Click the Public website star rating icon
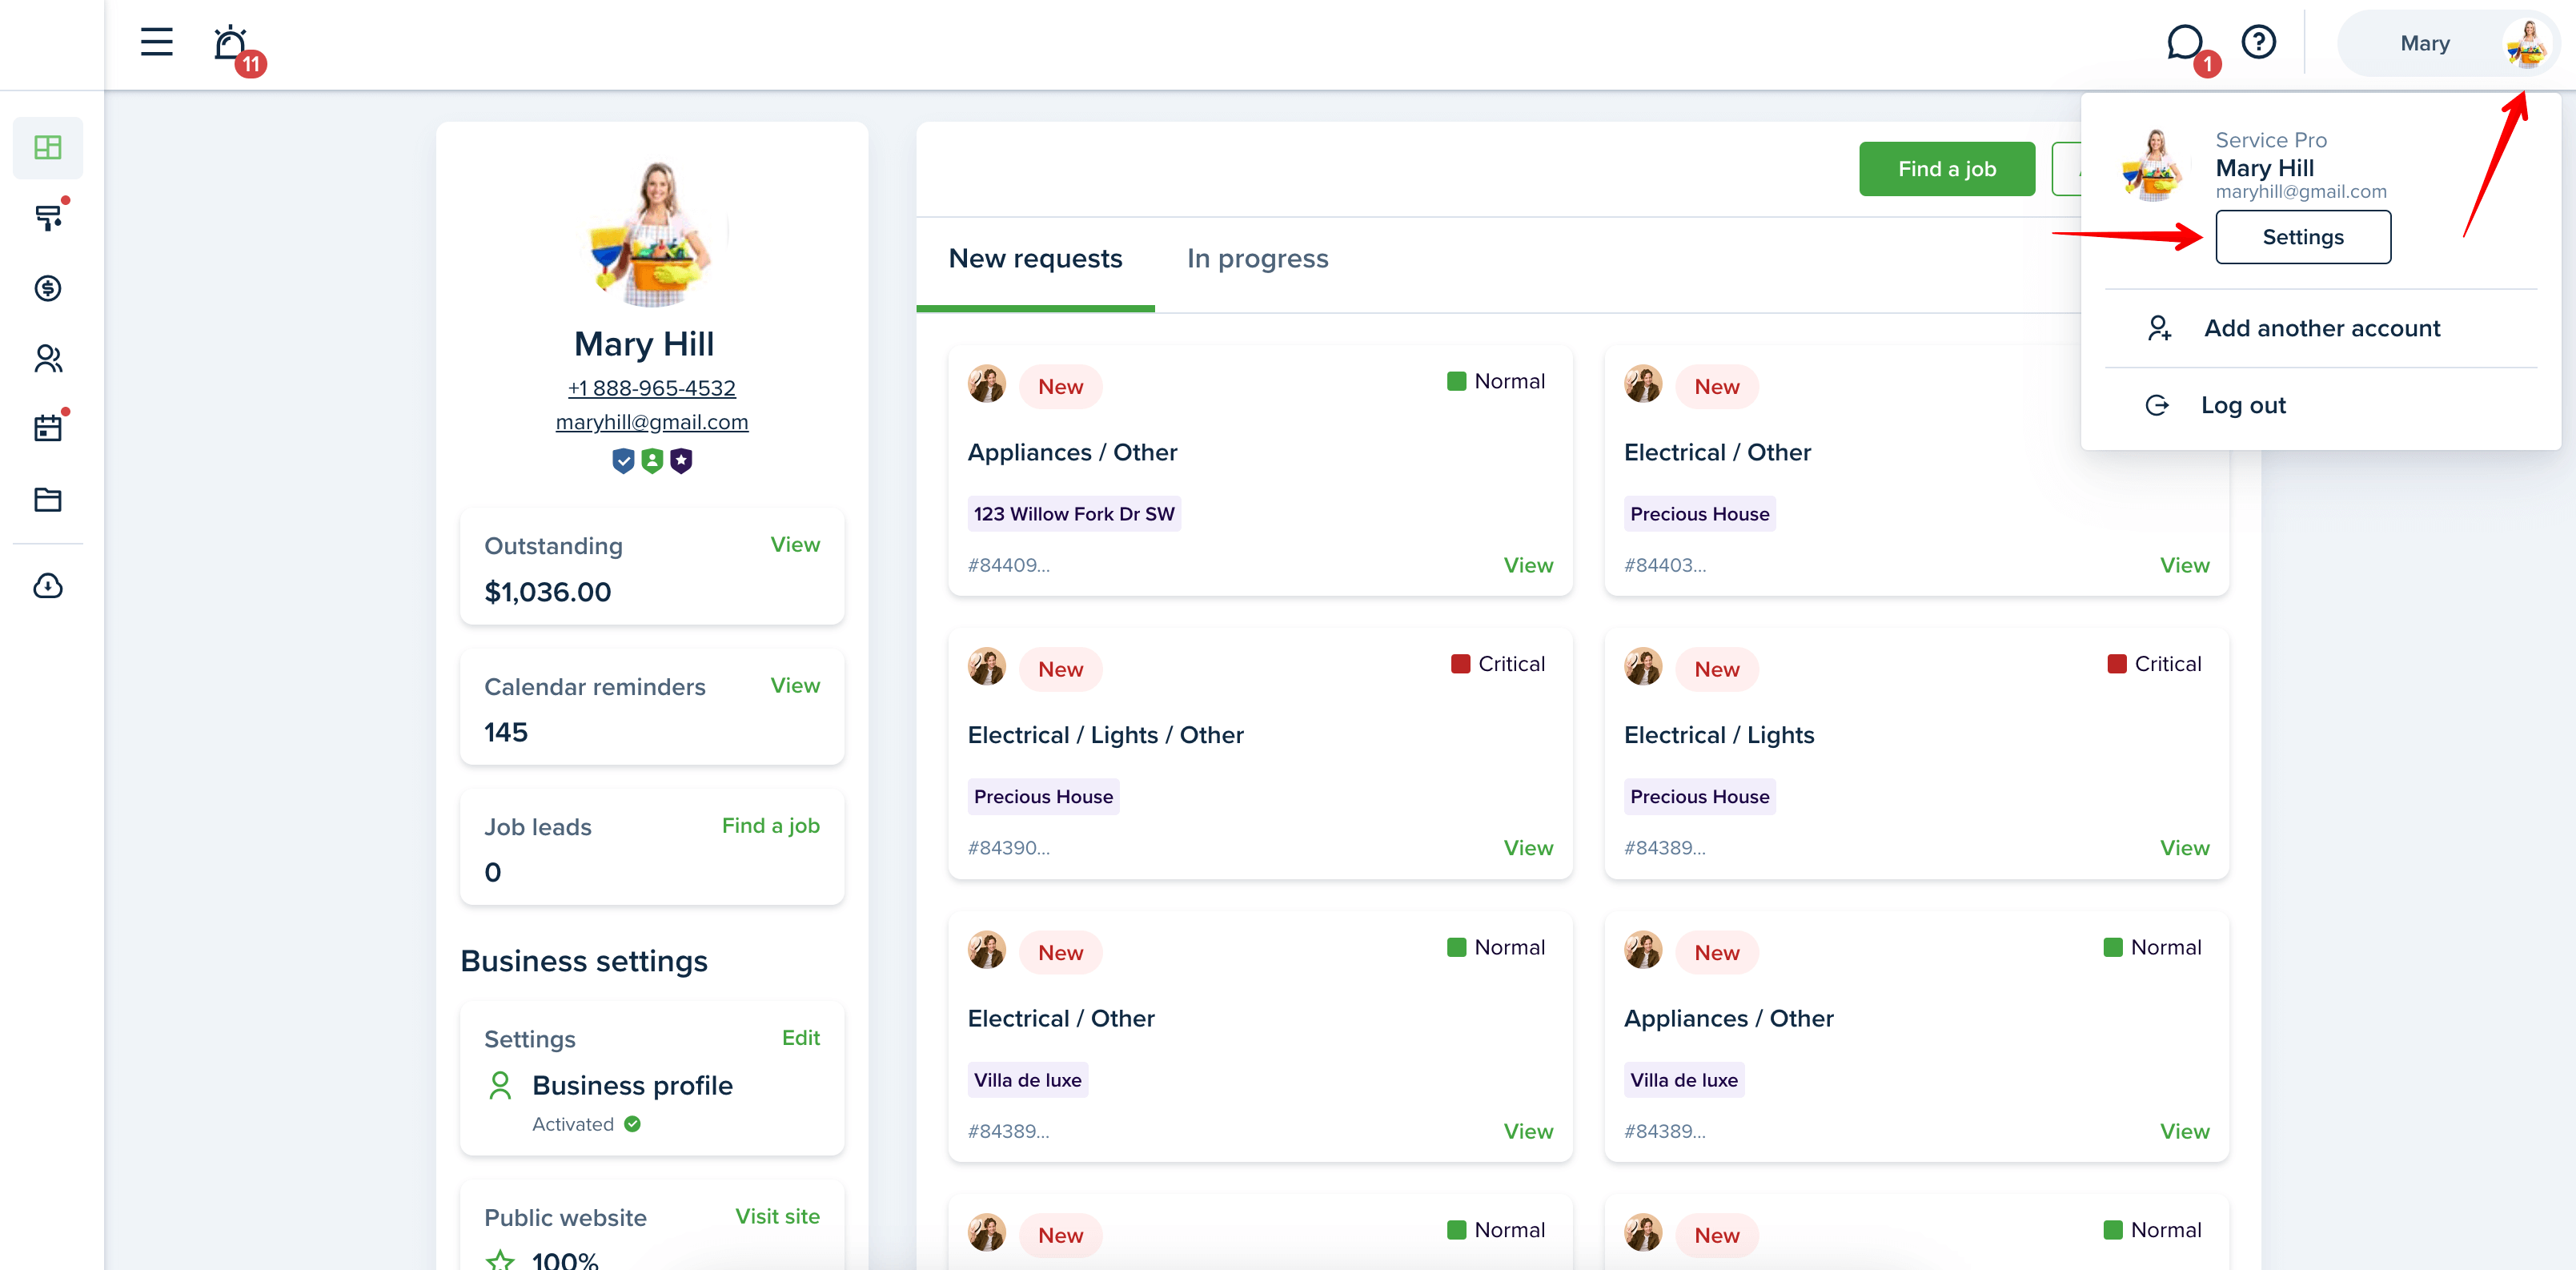Image resolution: width=2576 pixels, height=1270 pixels. pos(500,1260)
